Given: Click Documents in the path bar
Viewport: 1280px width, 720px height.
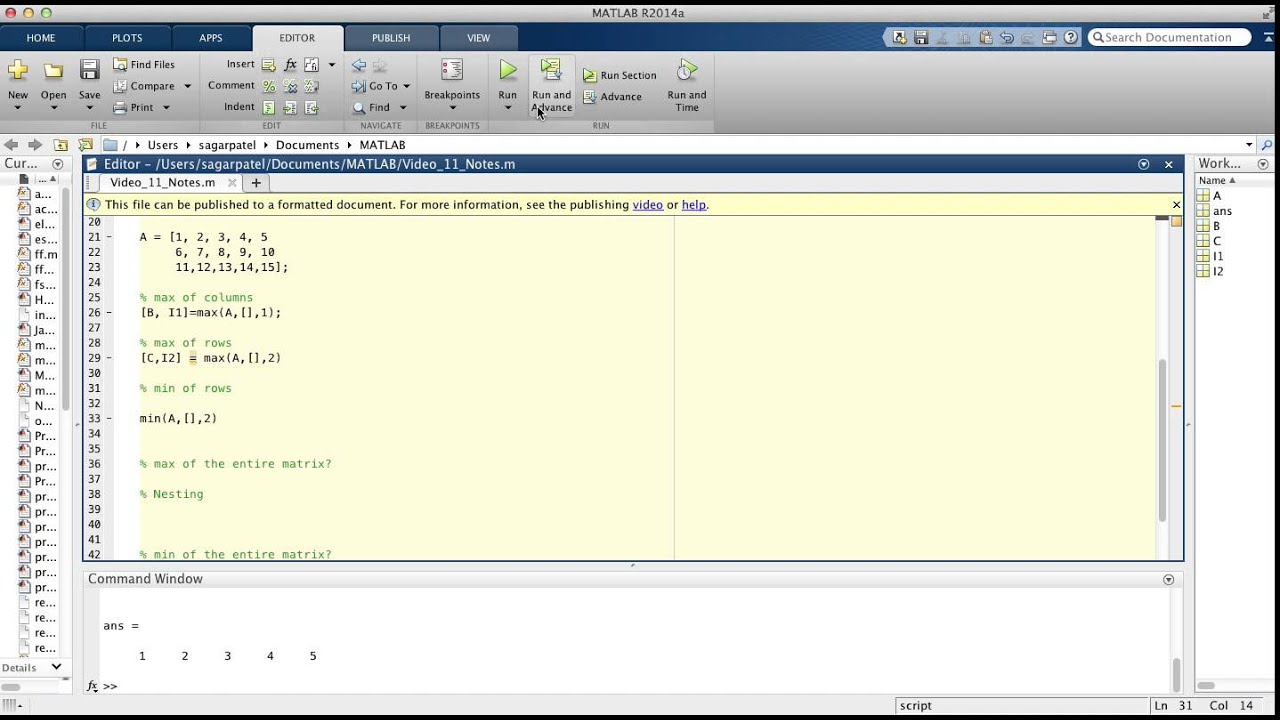Looking at the screenshot, I should pyautogui.click(x=308, y=145).
